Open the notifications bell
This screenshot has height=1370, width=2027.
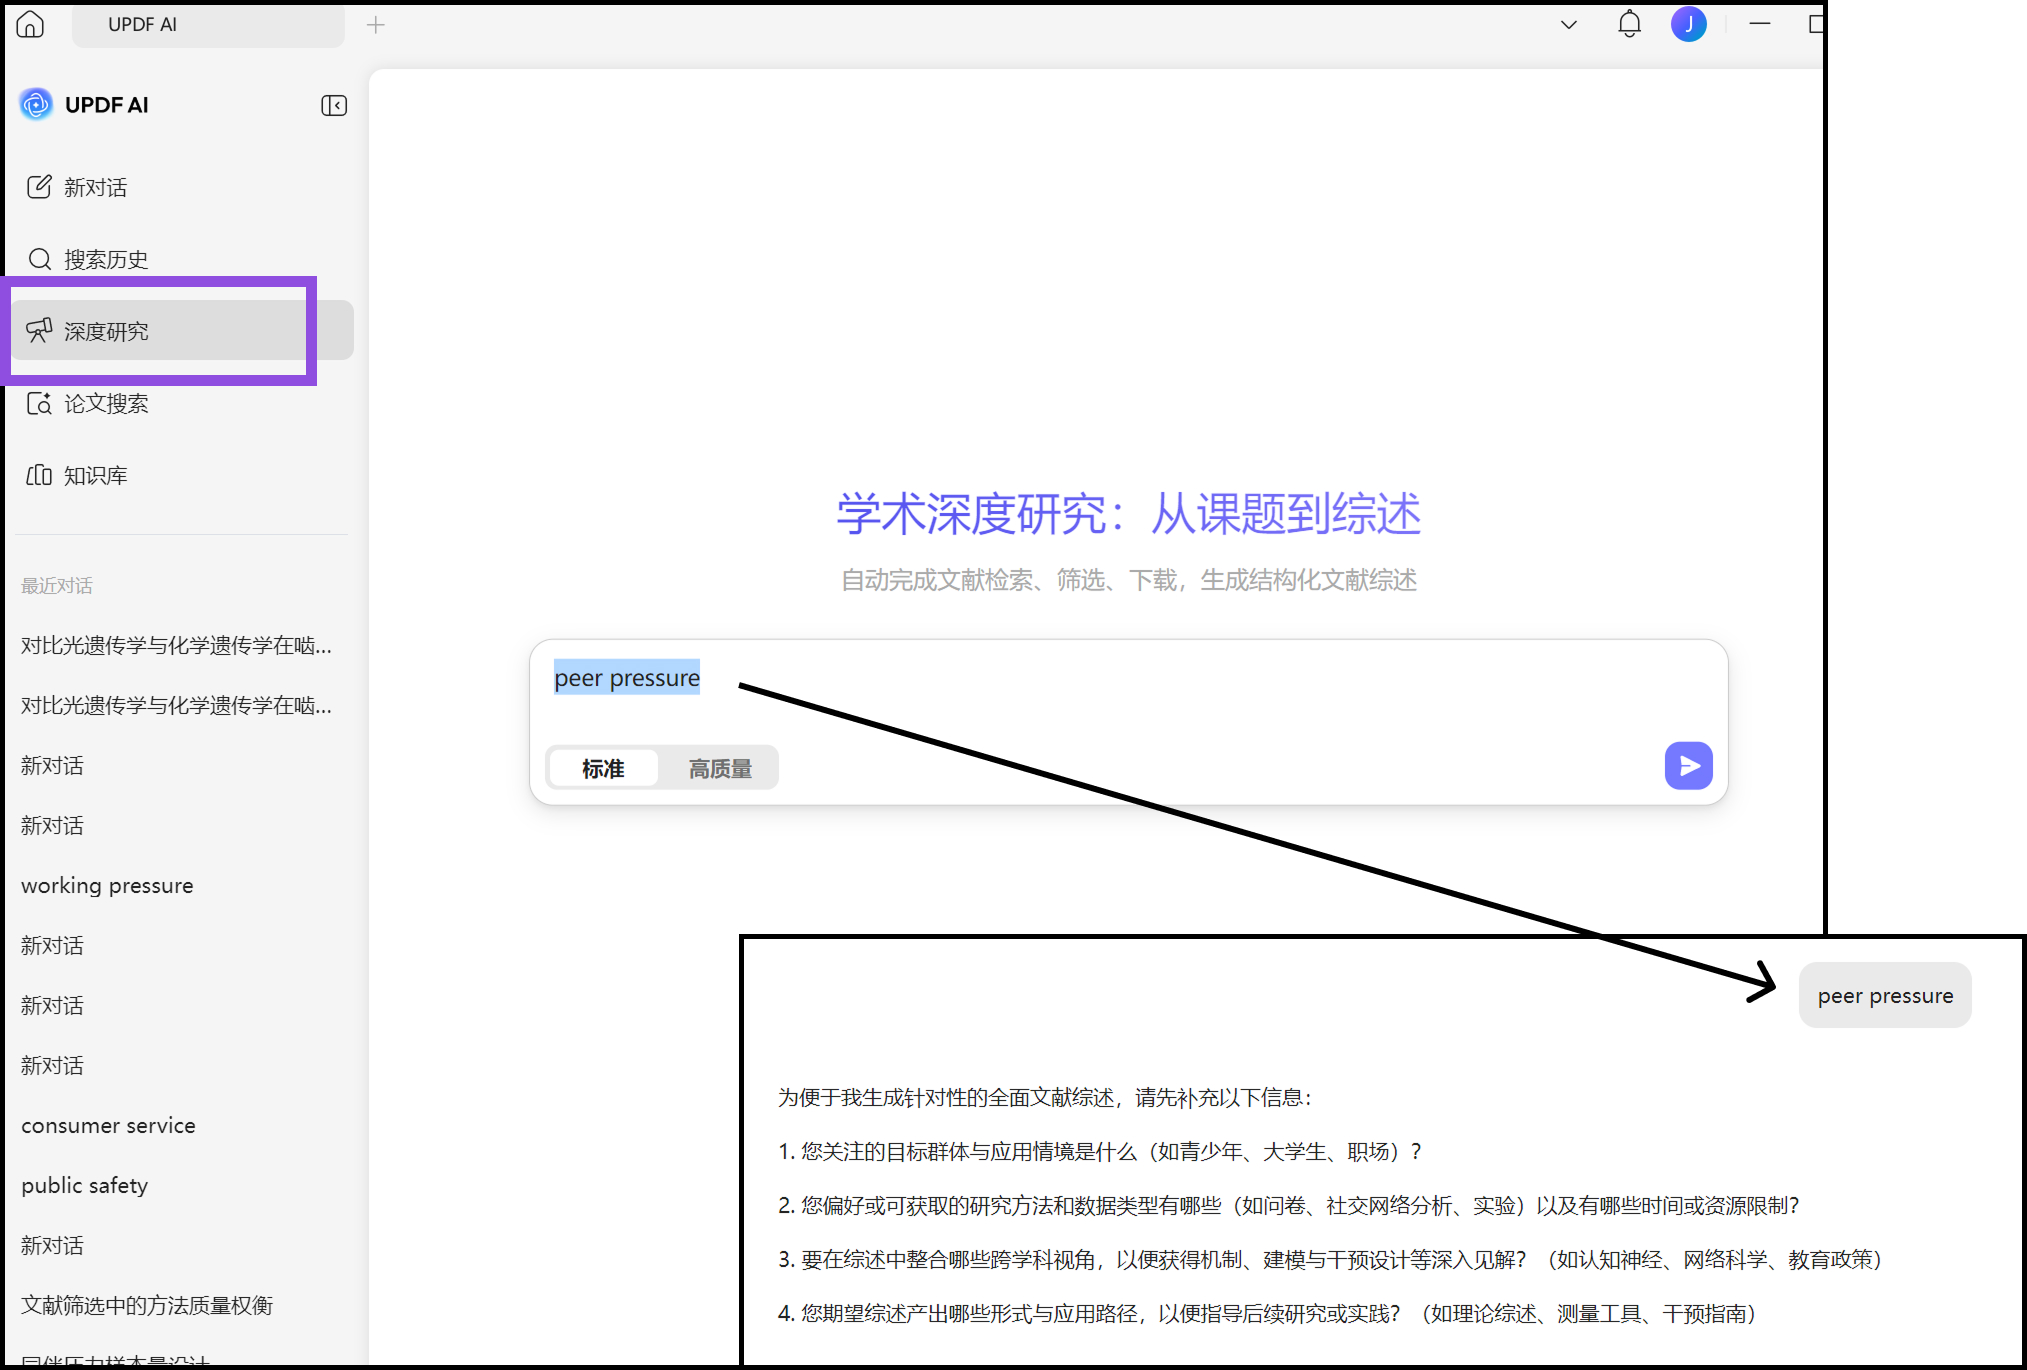1629,24
